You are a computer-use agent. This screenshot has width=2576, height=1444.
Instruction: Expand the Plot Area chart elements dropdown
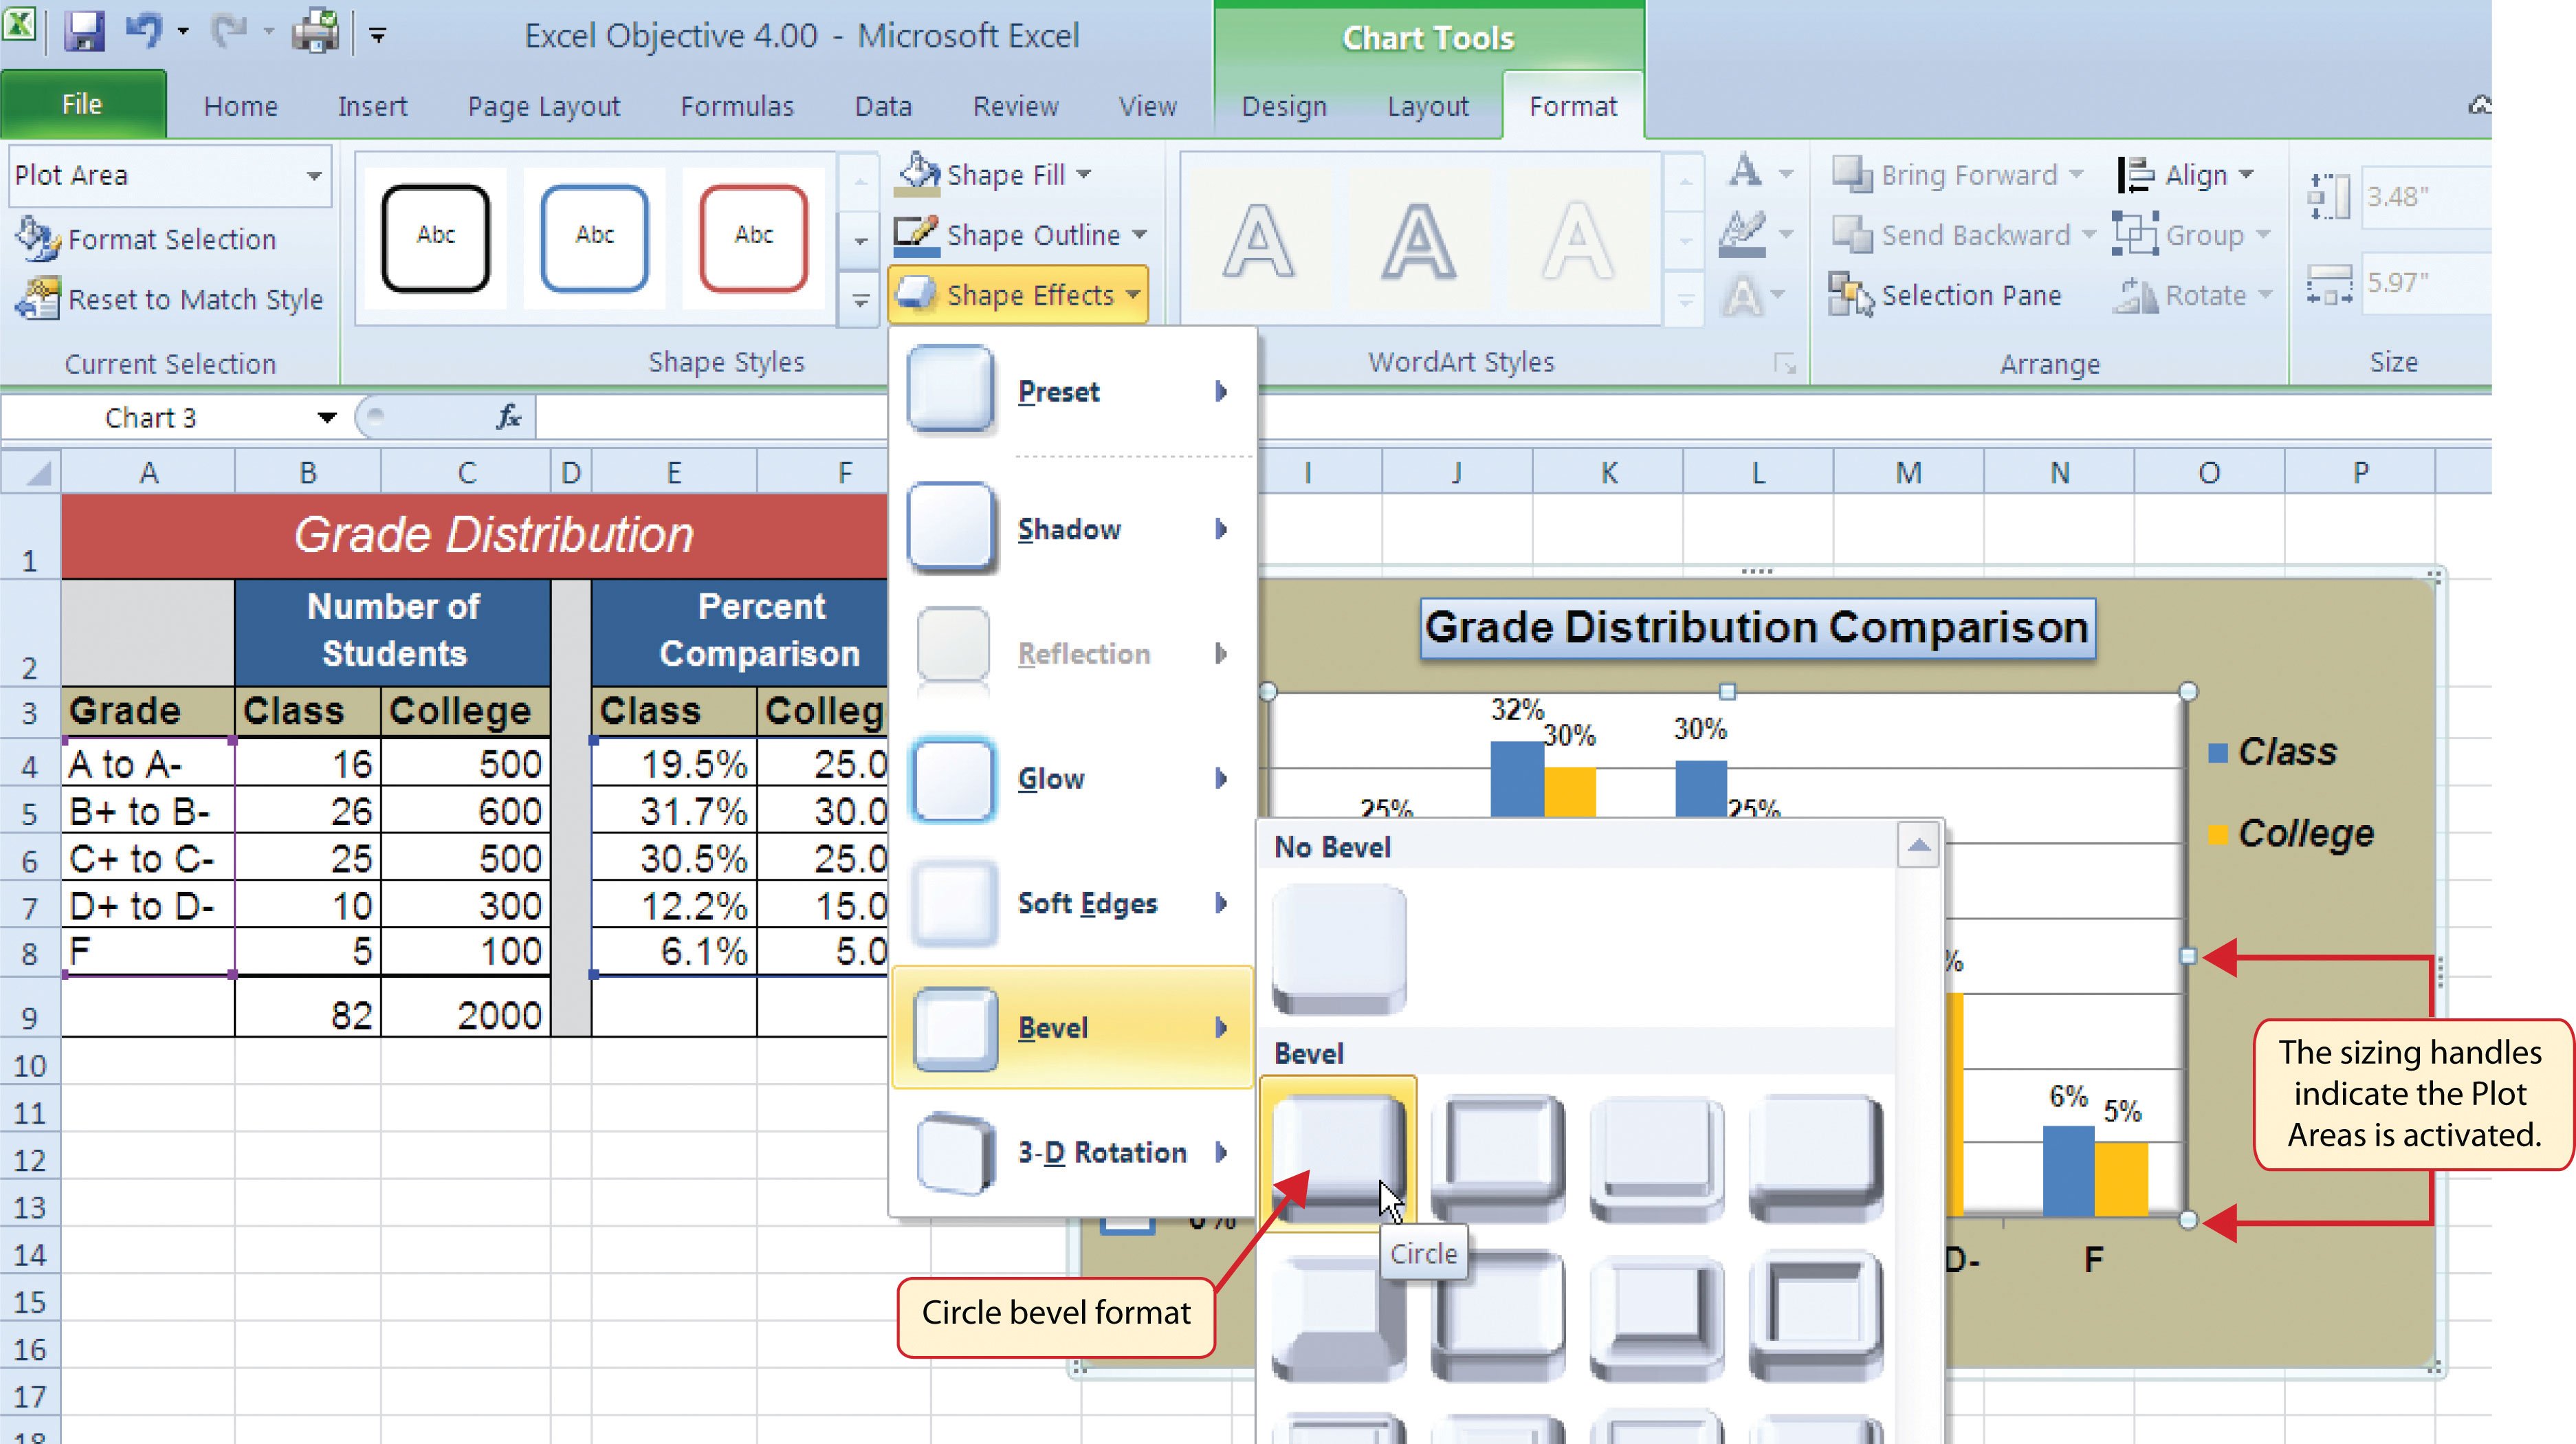[314, 175]
